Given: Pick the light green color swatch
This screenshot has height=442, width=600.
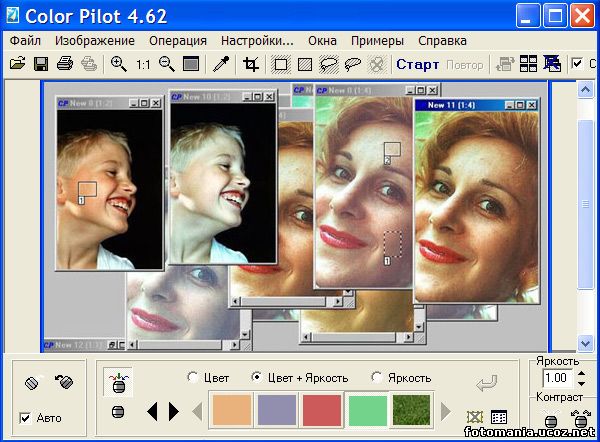Looking at the screenshot, I should [367, 410].
